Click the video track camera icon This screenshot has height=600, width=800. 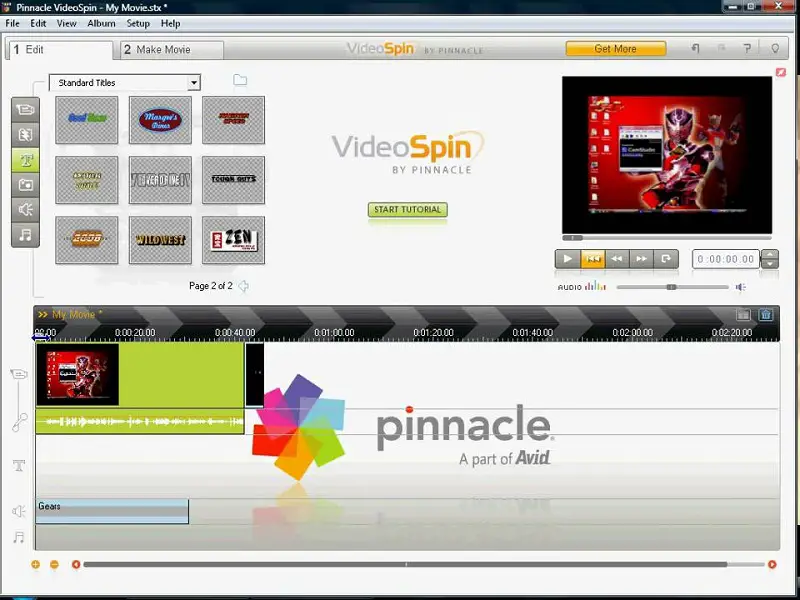18,374
